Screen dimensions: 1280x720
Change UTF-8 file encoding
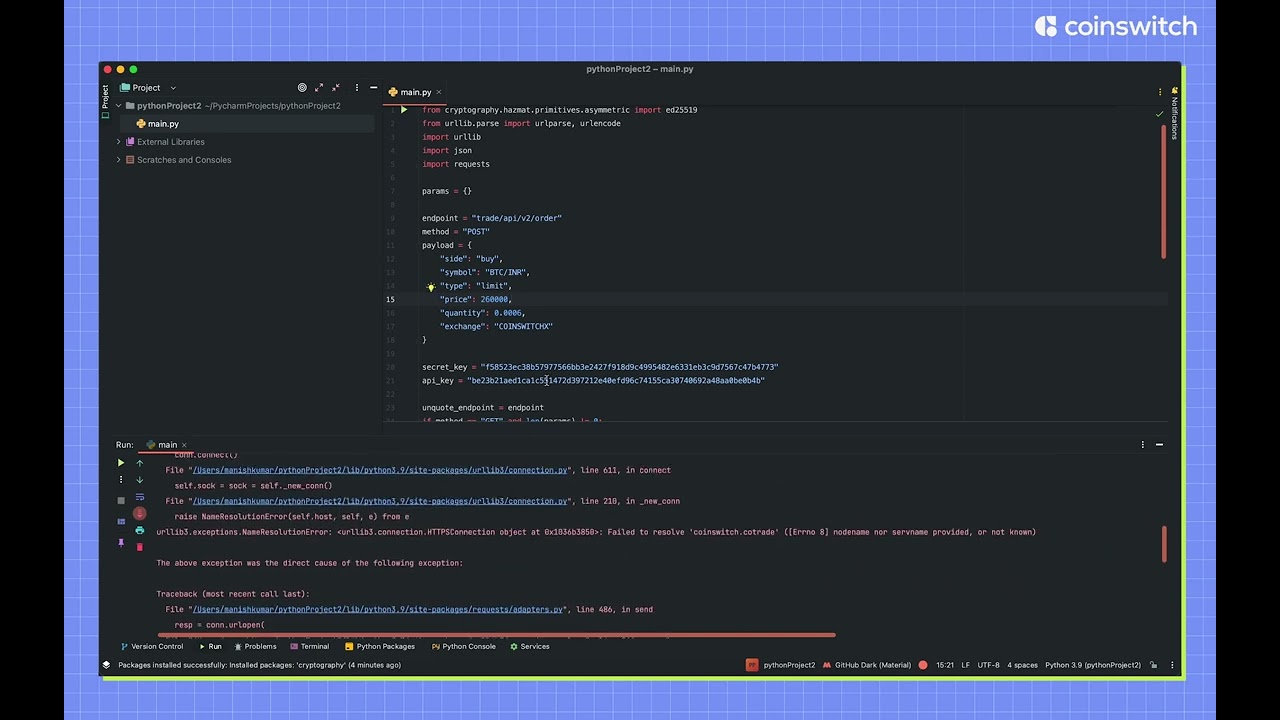(x=988, y=665)
